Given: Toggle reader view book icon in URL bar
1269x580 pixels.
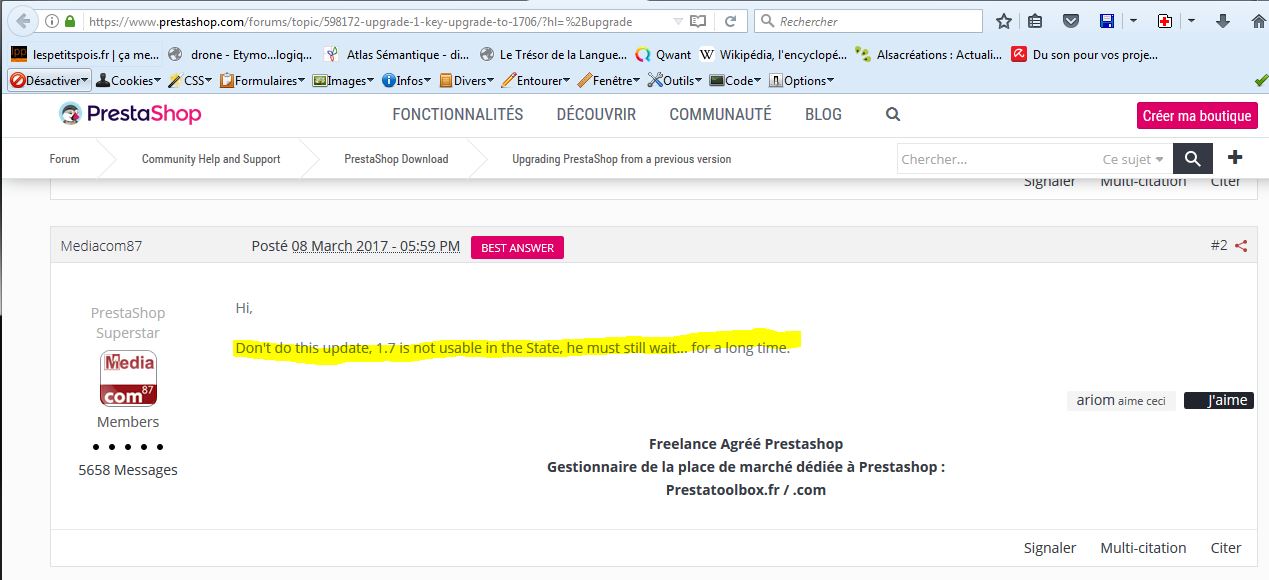Looking at the screenshot, I should click(697, 21).
